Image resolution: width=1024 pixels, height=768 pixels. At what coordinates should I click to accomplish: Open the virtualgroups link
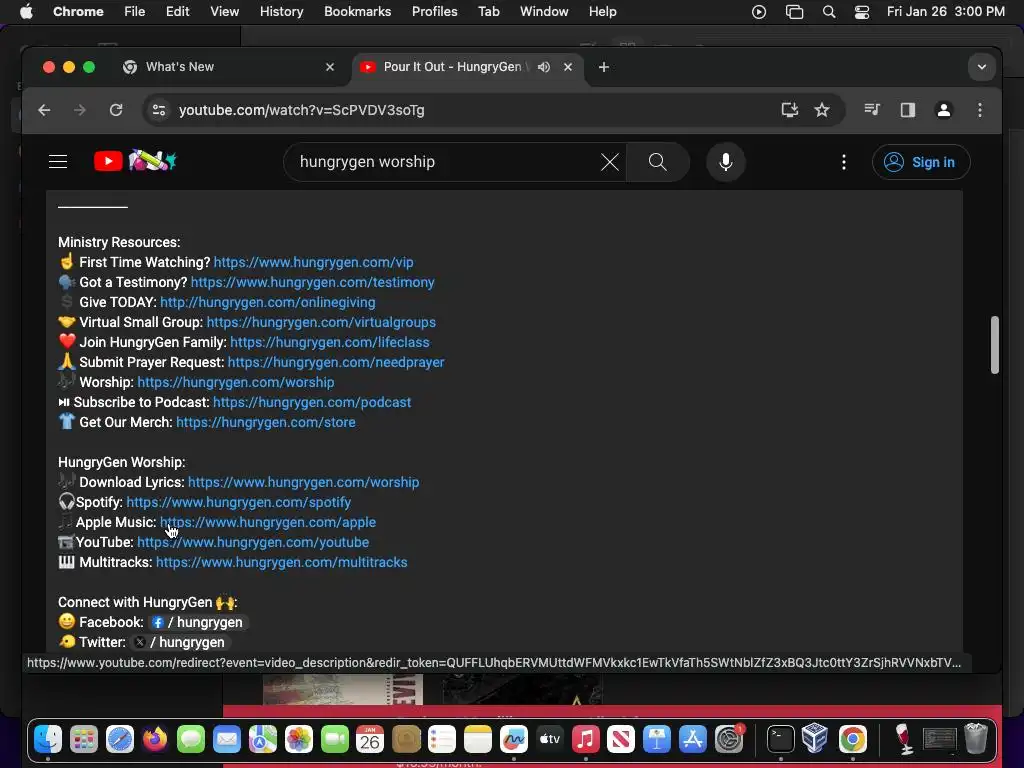click(321, 322)
